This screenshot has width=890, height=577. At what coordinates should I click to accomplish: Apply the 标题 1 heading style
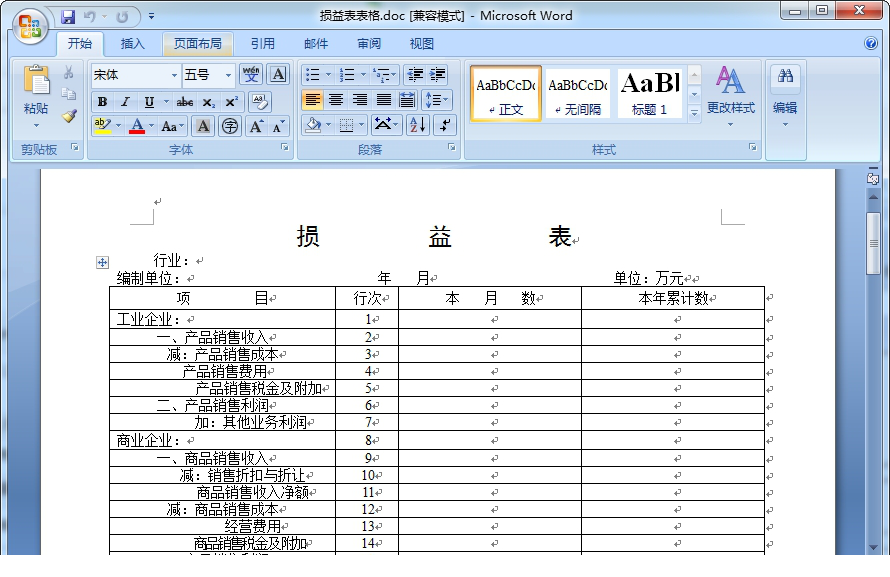[649, 94]
